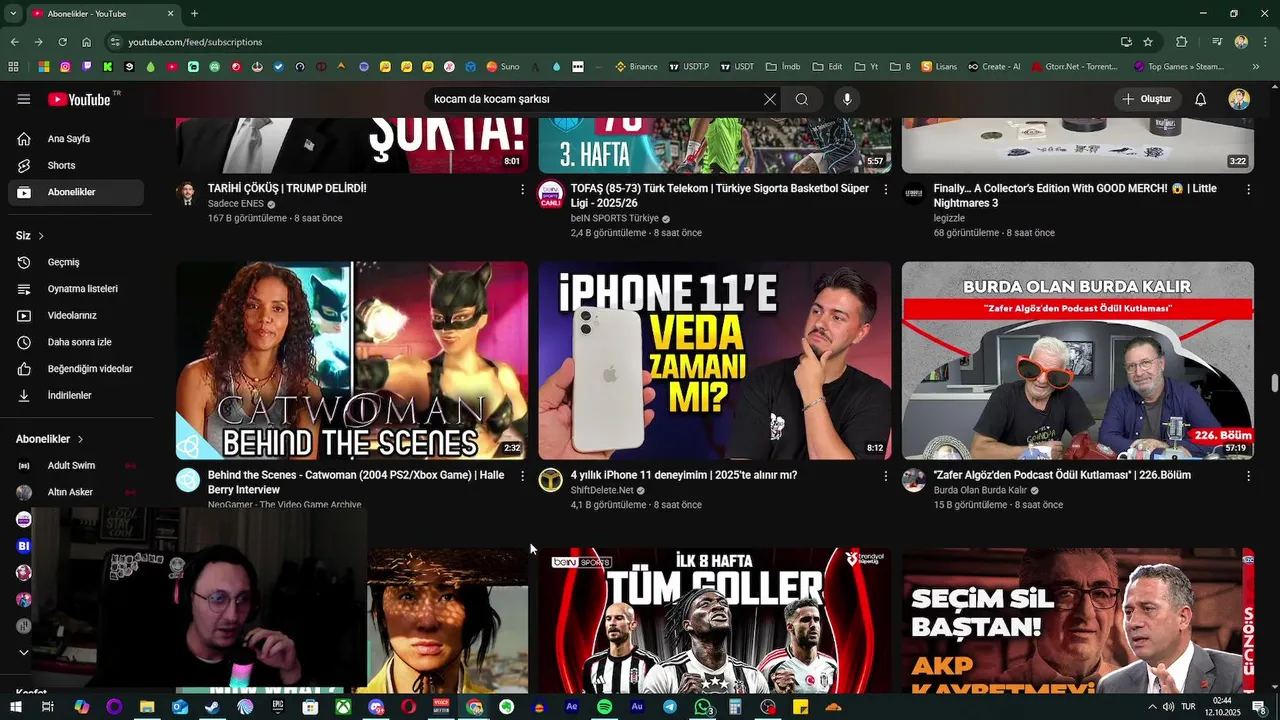The height and width of the screenshot is (720, 1280).
Task: Open Daha sonra izle
Action: [x=76, y=342]
